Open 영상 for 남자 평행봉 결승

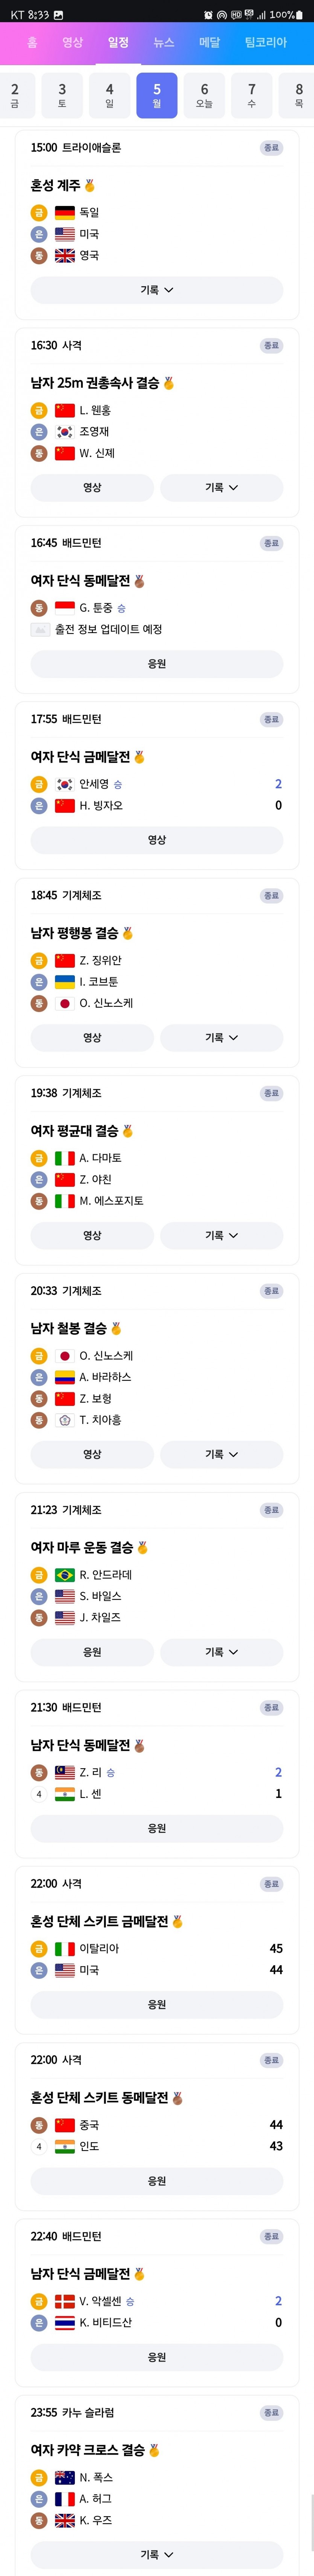click(92, 1037)
